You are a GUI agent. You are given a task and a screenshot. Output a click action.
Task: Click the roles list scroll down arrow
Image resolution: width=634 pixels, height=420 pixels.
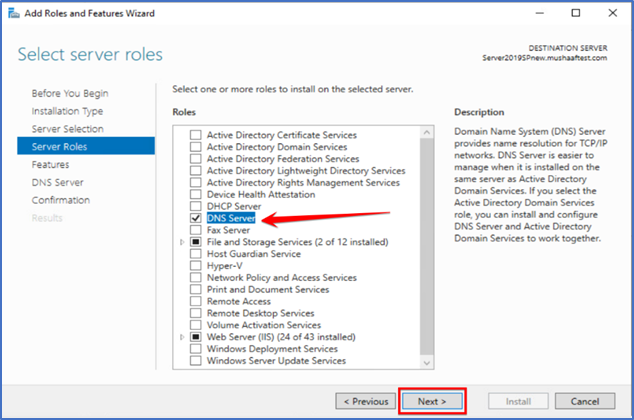click(427, 363)
